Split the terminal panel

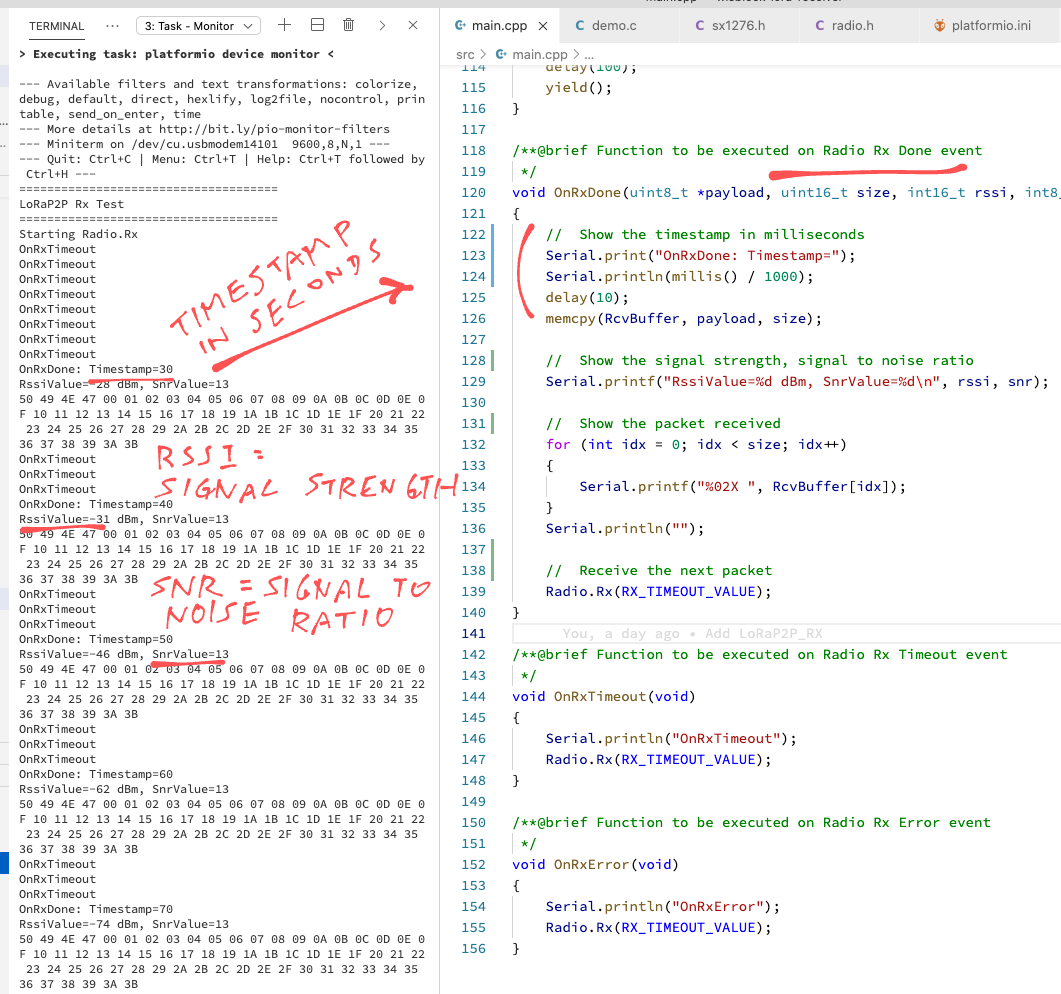pyautogui.click(x=316, y=25)
